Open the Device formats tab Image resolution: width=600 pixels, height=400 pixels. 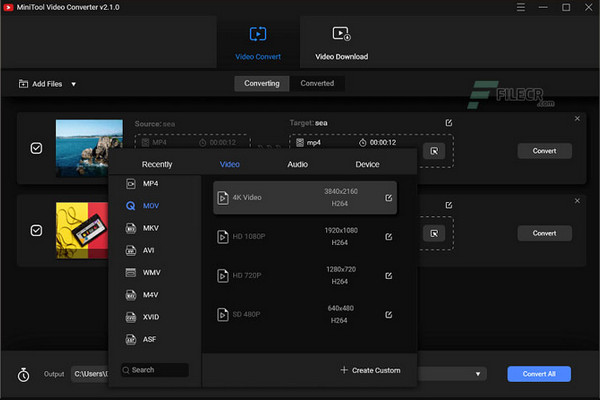(367, 164)
